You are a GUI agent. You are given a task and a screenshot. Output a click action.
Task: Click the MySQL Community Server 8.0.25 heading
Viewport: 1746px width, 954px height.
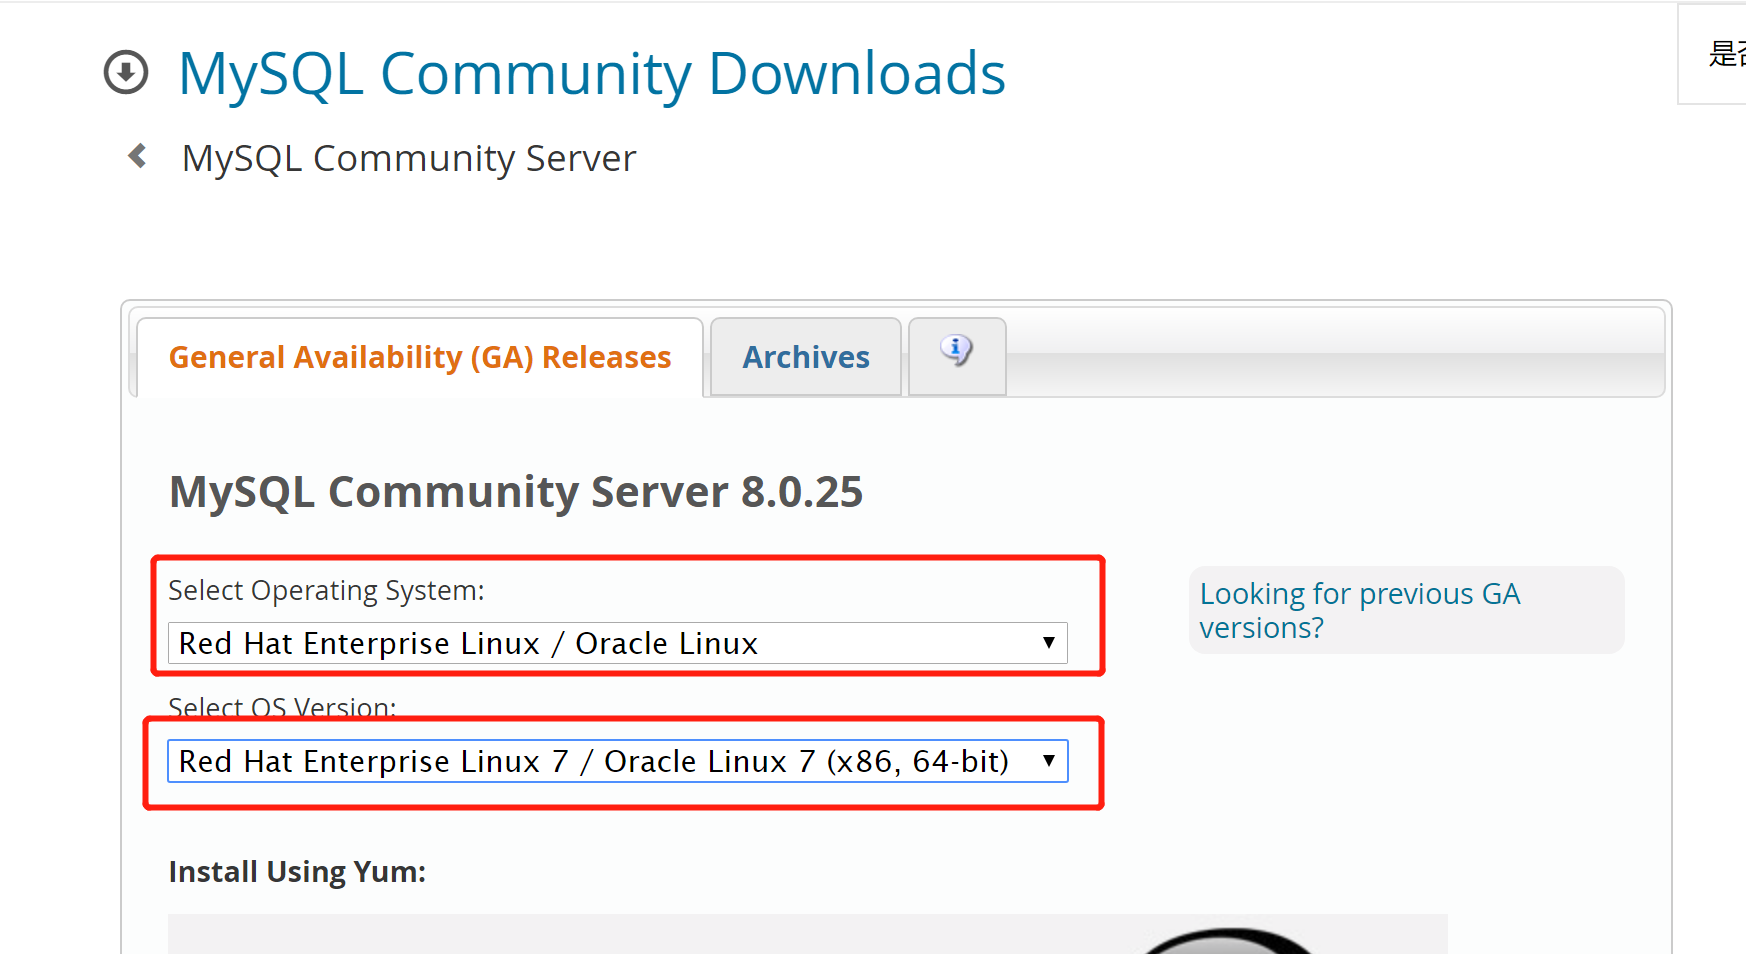[516, 492]
